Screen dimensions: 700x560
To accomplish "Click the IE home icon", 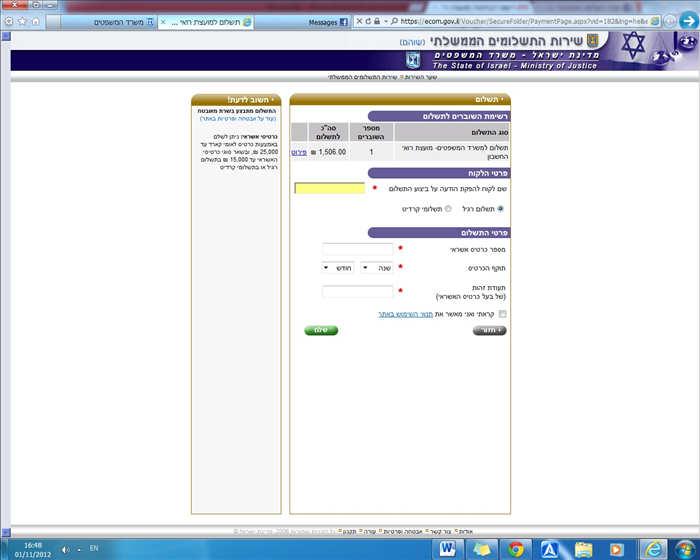I will pos(37,21).
